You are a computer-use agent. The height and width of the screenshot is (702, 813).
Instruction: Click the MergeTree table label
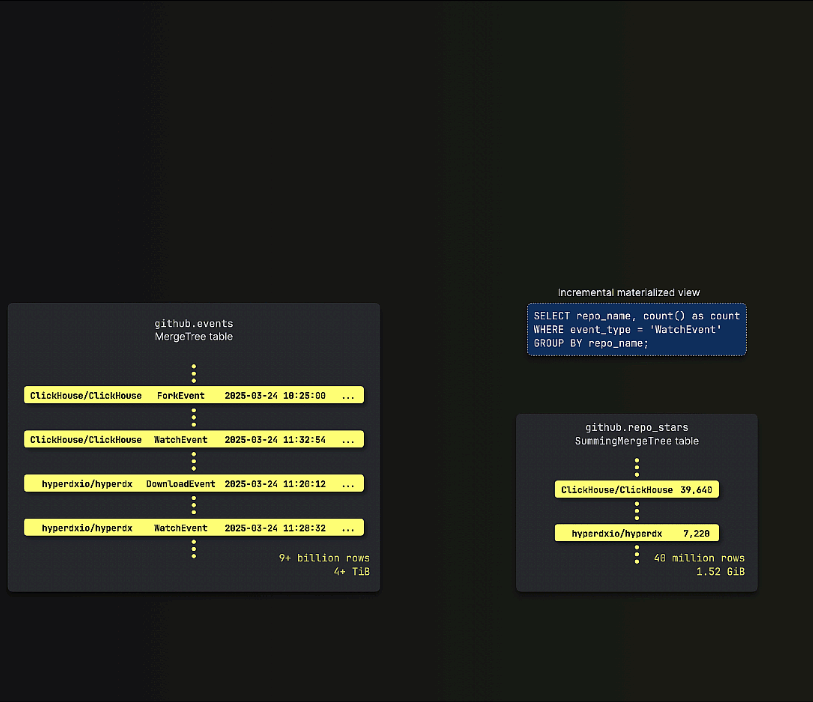(x=193, y=337)
